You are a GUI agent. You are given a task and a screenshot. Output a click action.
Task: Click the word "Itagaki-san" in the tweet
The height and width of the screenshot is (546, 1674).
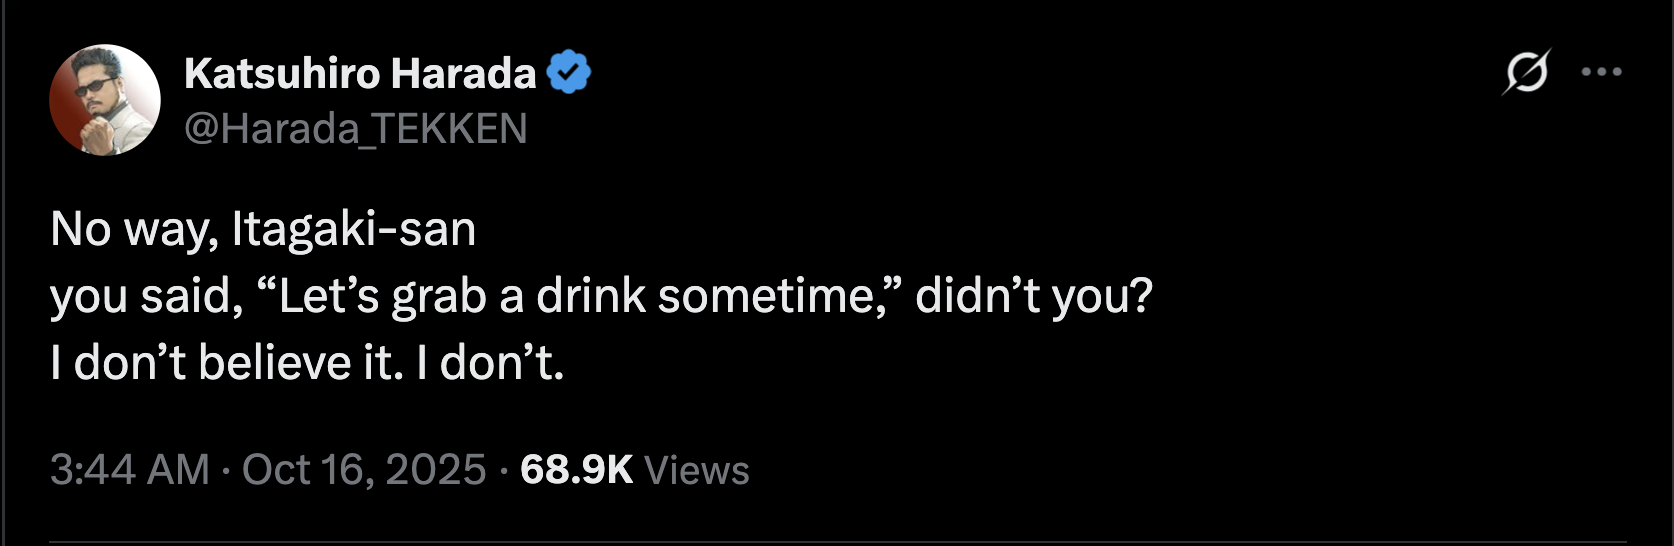coord(354,229)
